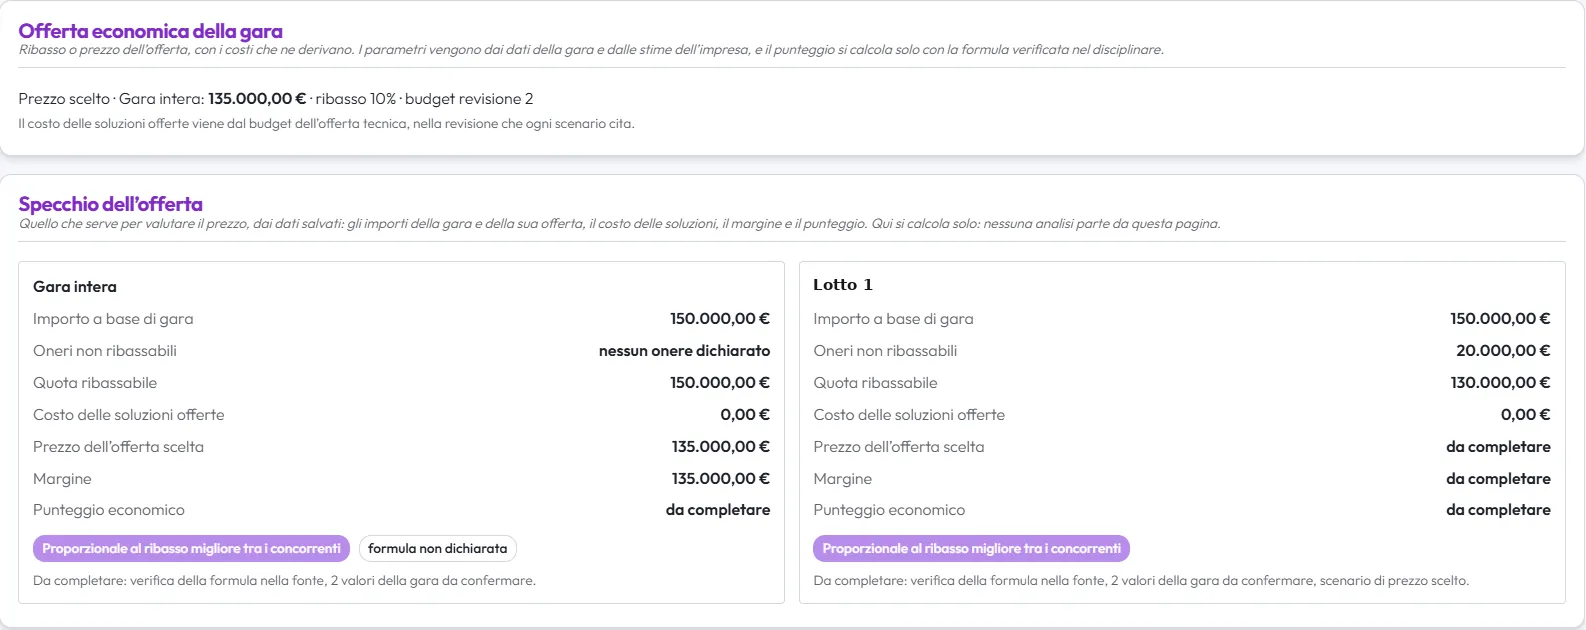Select Gara intera Margine value 135.000,00 €
Viewport: 1586px width, 630px height.
click(721, 479)
